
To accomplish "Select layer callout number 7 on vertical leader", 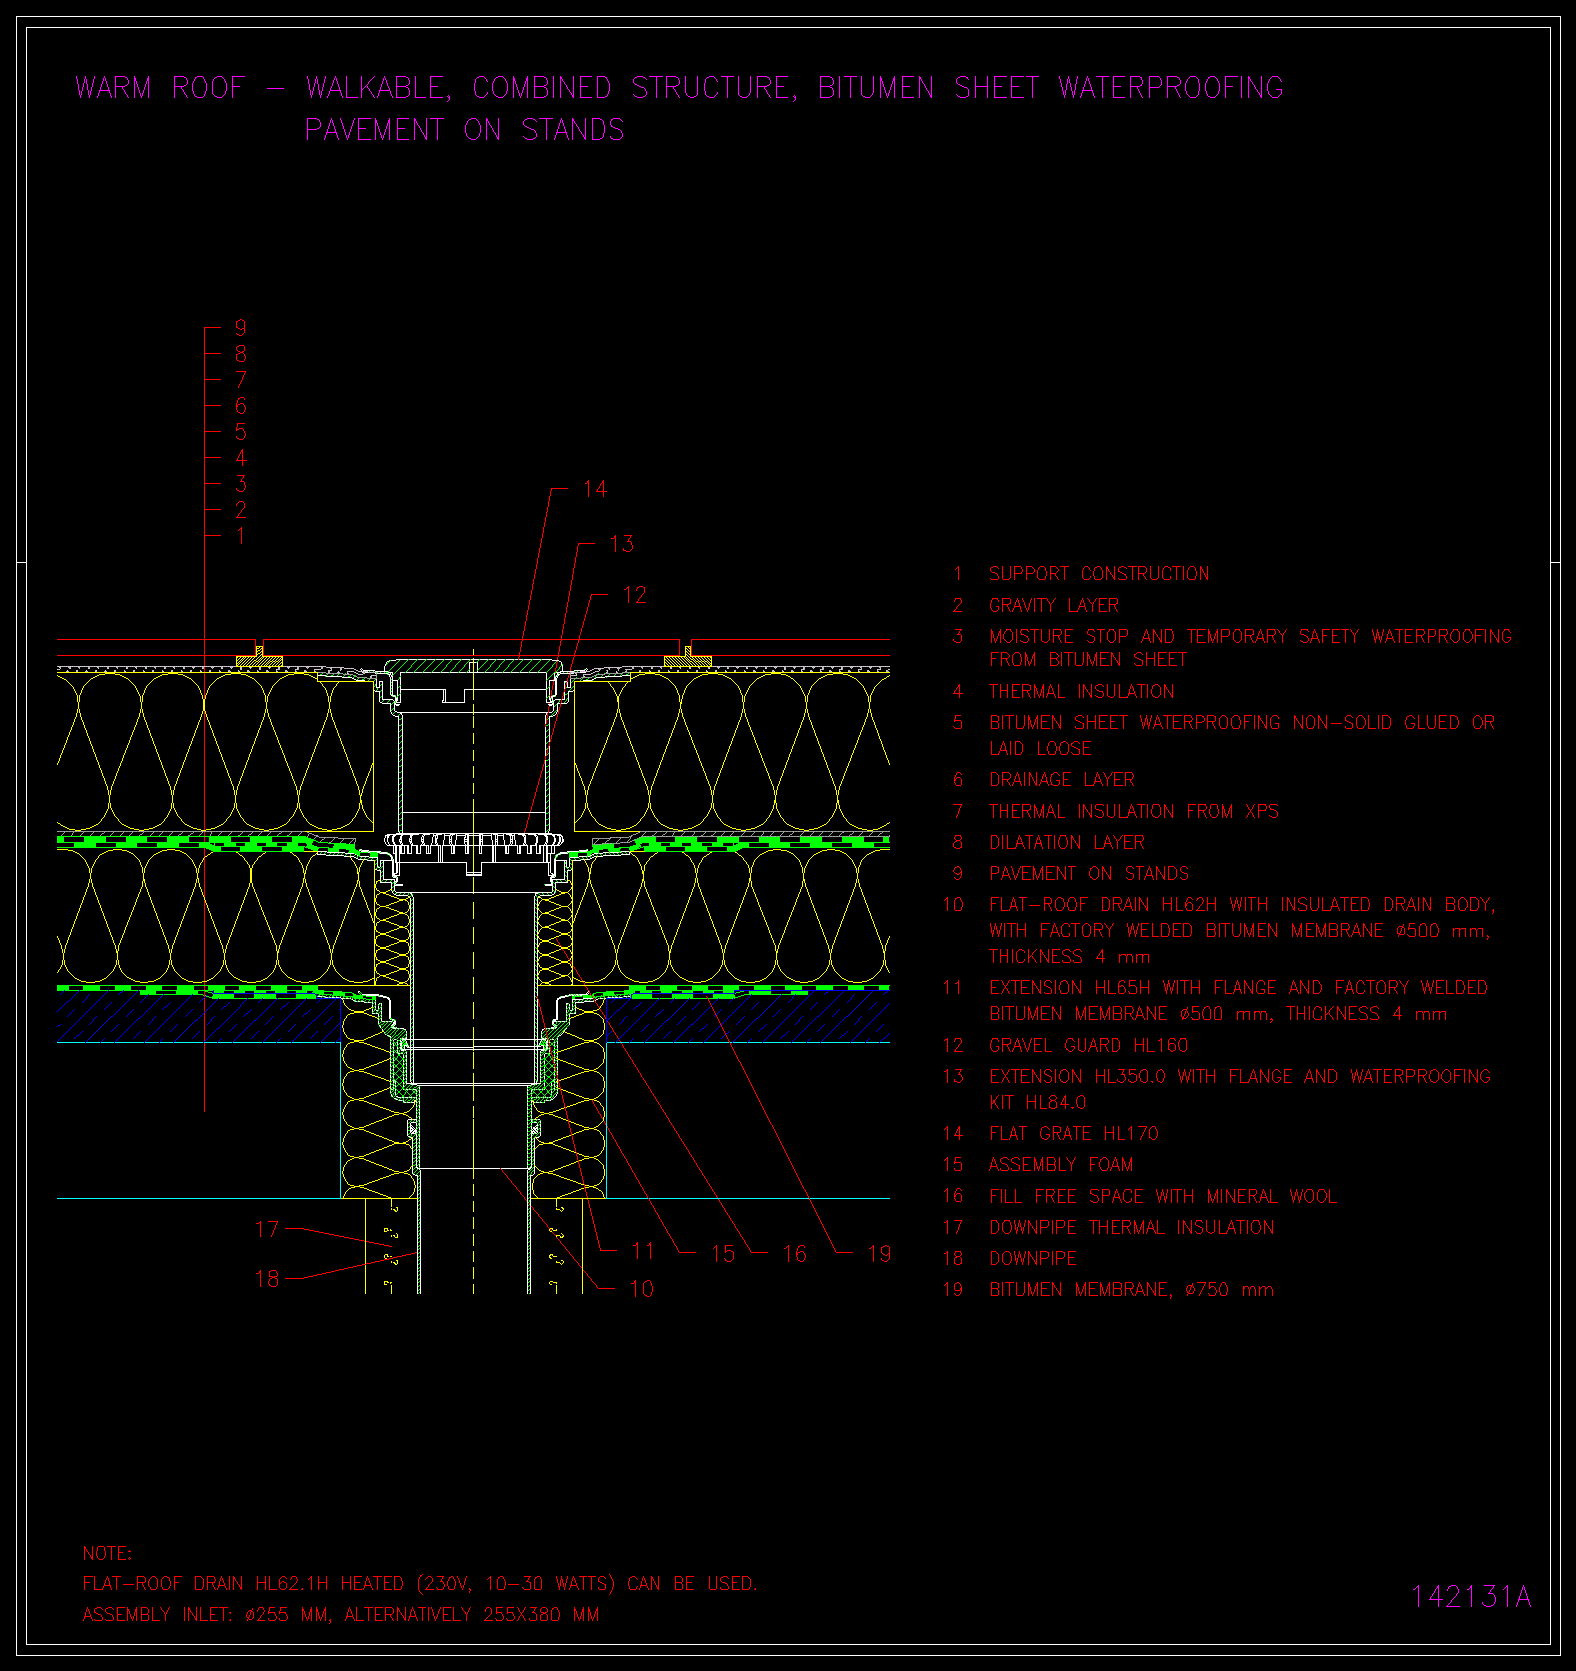I will [x=240, y=380].
